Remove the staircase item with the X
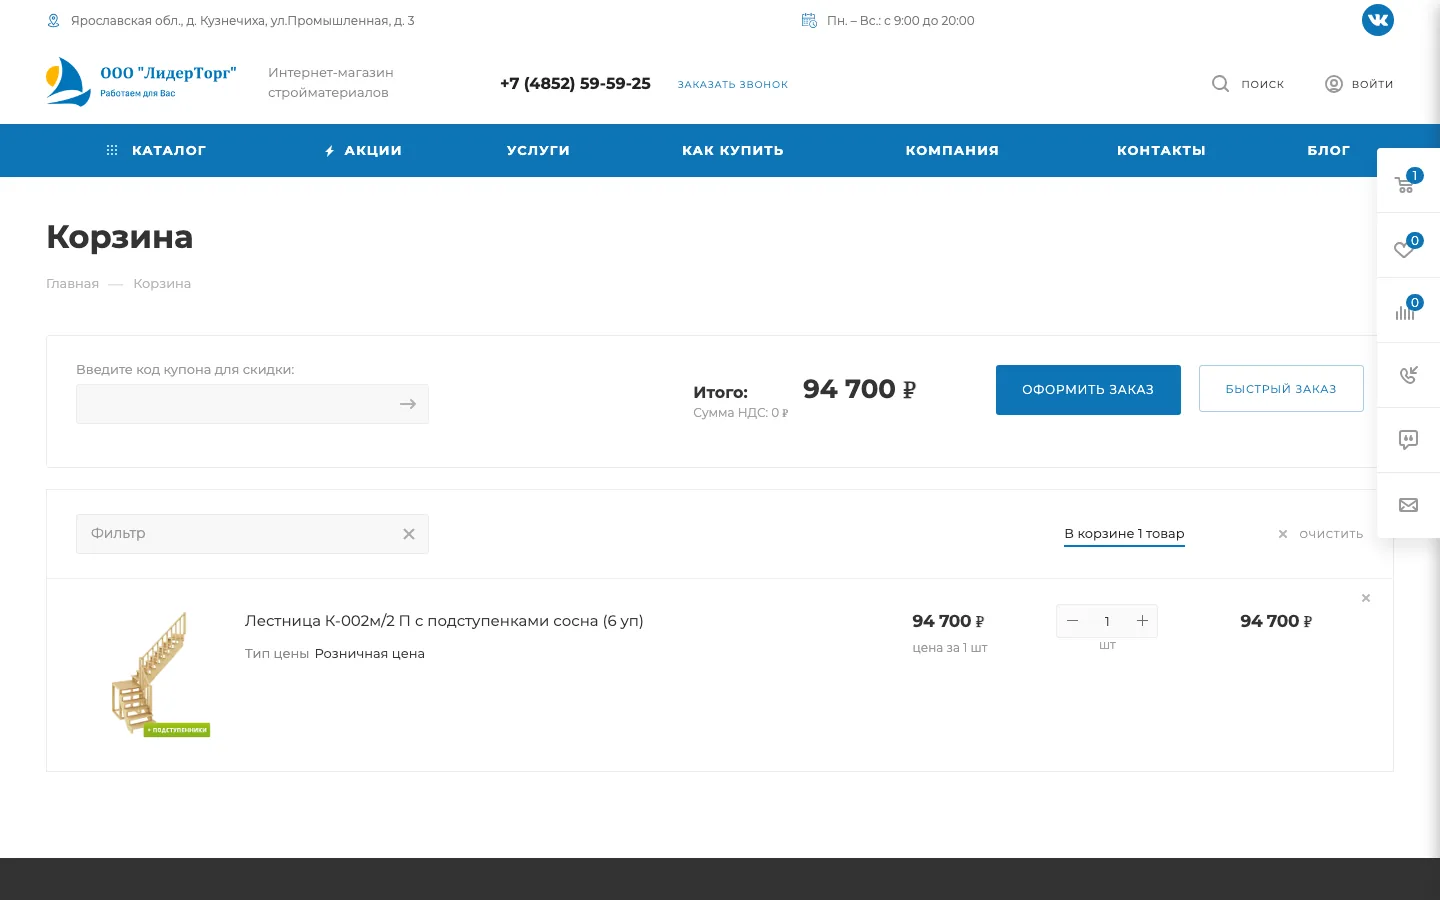This screenshot has height=900, width=1440. click(x=1366, y=598)
